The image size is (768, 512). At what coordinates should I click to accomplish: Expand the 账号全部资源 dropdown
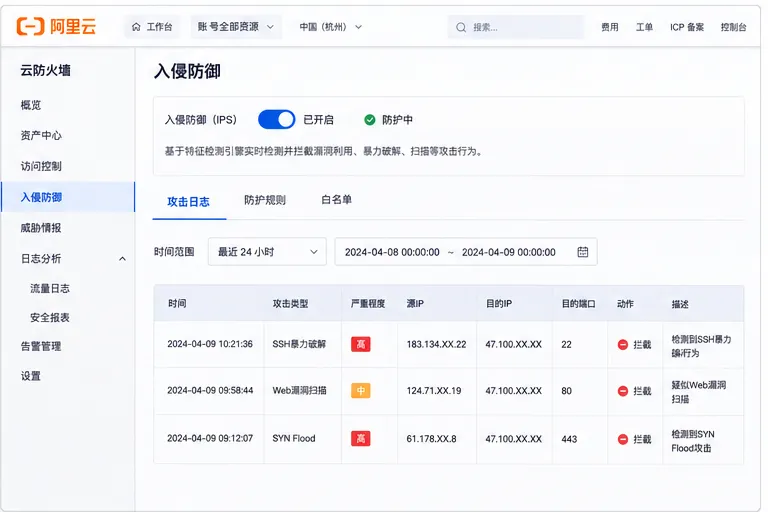point(236,27)
